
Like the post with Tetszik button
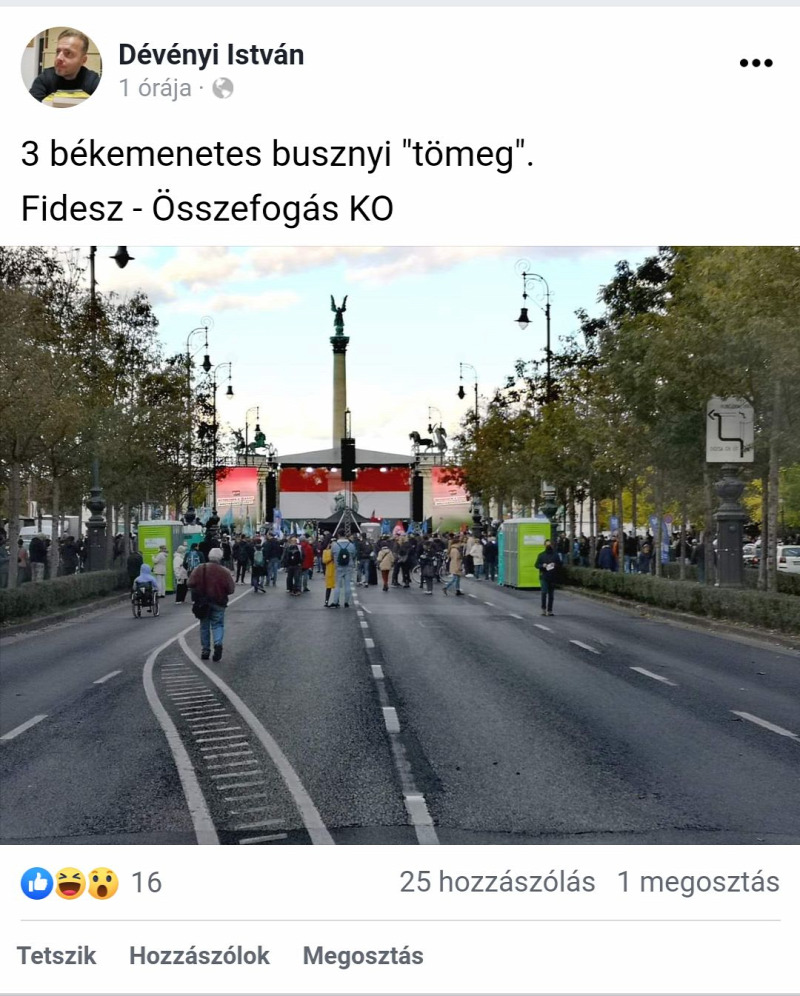point(57,955)
